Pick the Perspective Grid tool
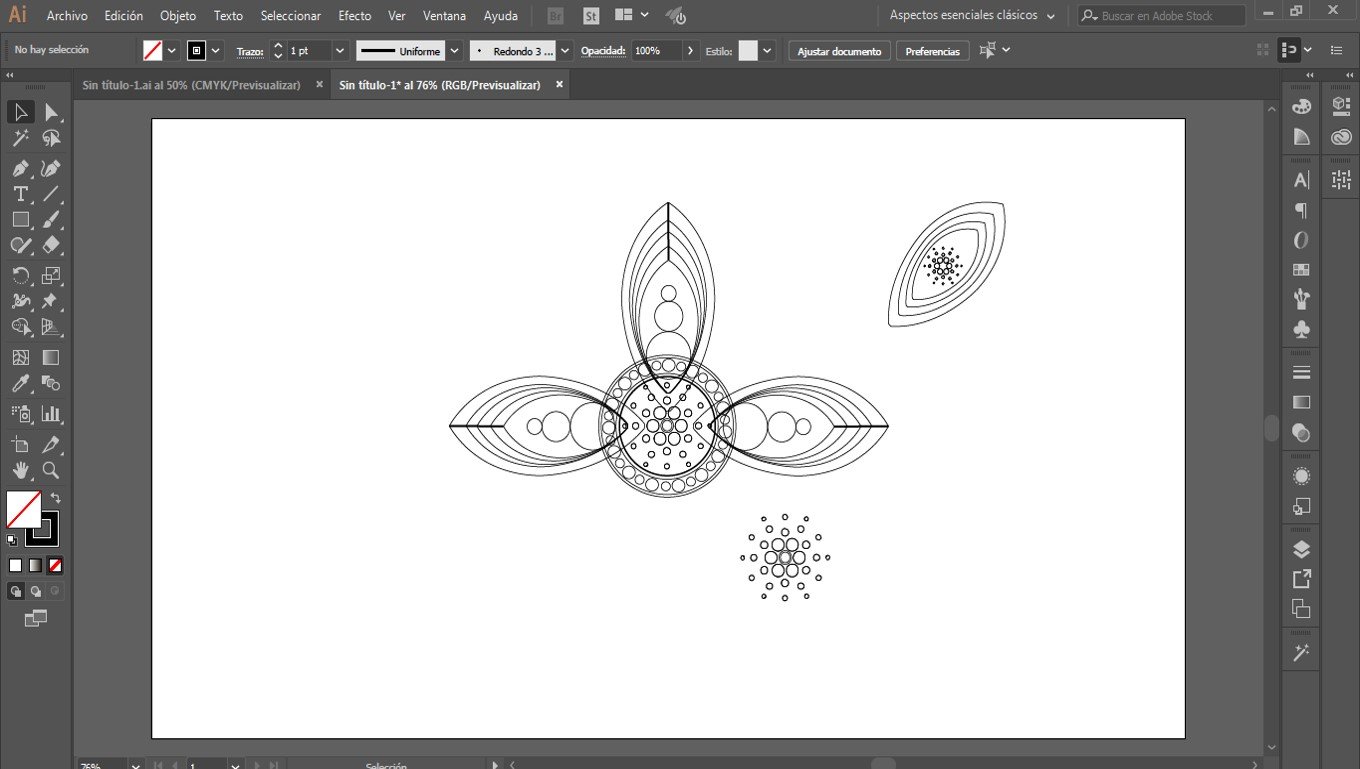 [51, 327]
